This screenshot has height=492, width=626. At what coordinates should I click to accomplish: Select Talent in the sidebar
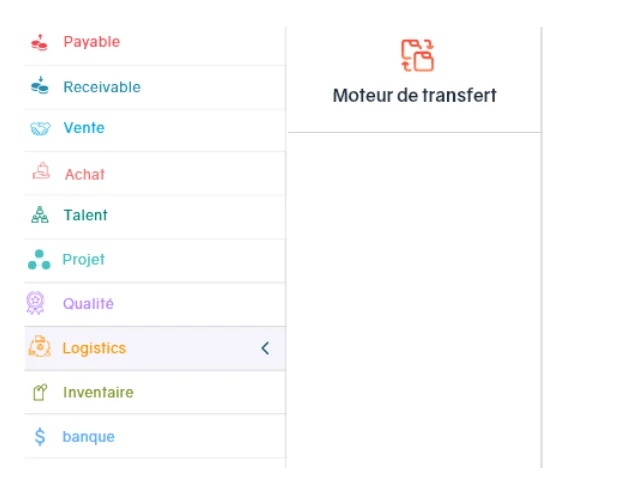pos(85,215)
